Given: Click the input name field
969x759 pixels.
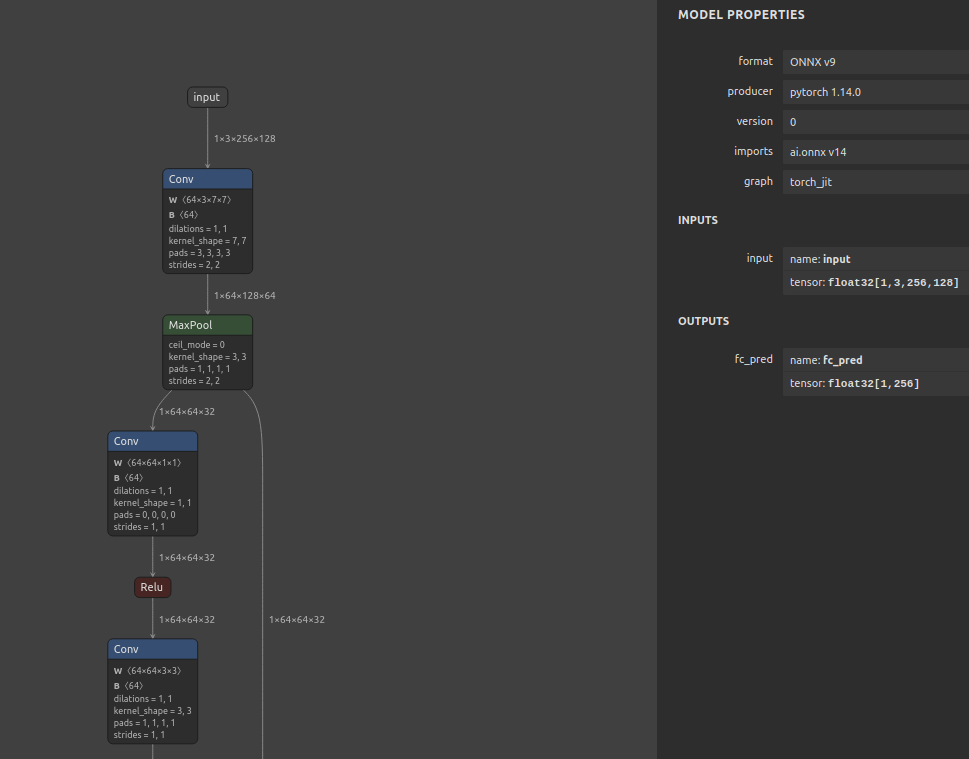Looking at the screenshot, I should click(874, 259).
